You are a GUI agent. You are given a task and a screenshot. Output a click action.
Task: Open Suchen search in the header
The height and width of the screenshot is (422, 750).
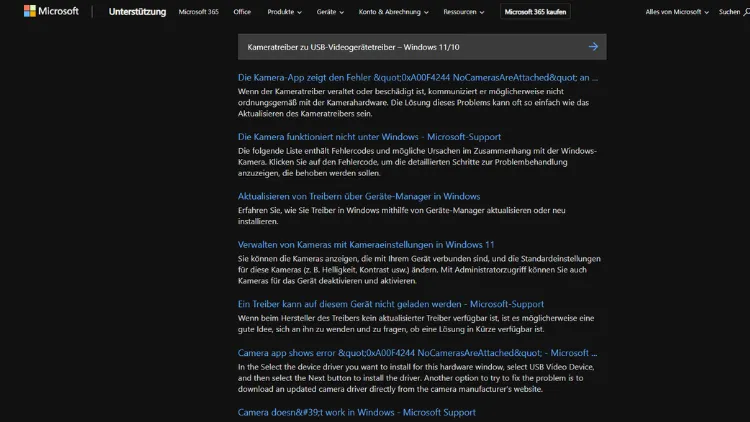pyautogui.click(x=734, y=12)
